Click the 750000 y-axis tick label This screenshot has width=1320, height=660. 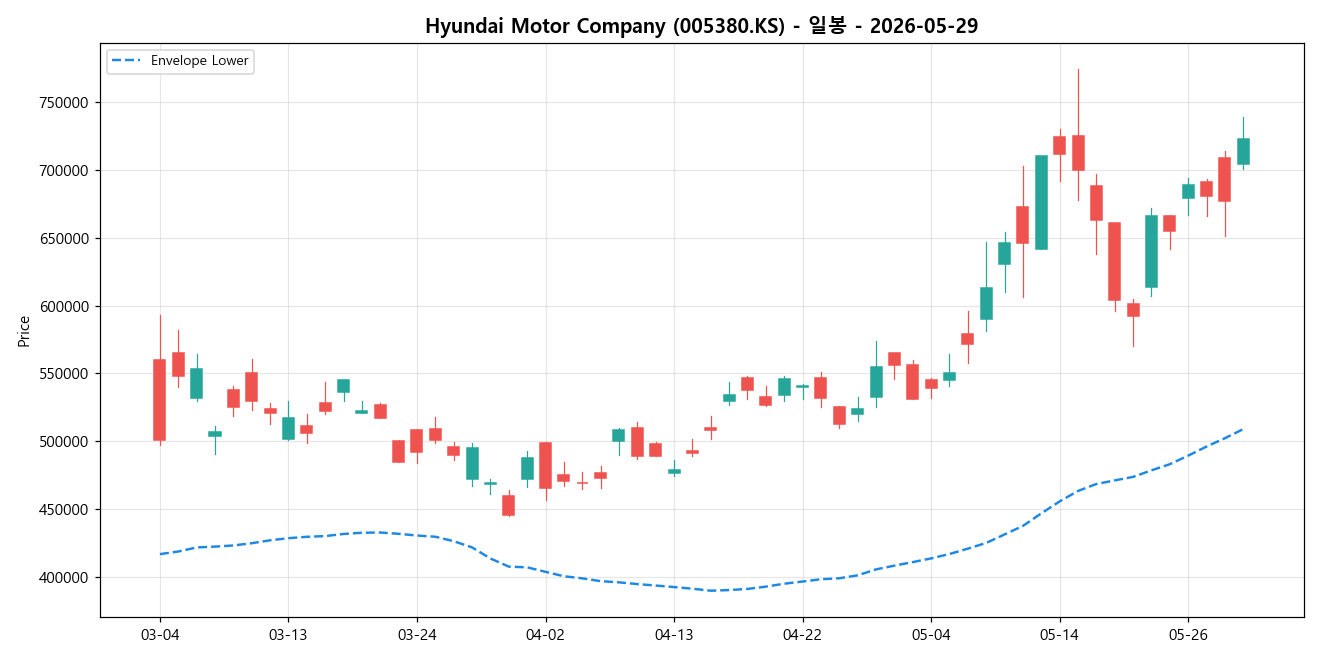pos(65,103)
